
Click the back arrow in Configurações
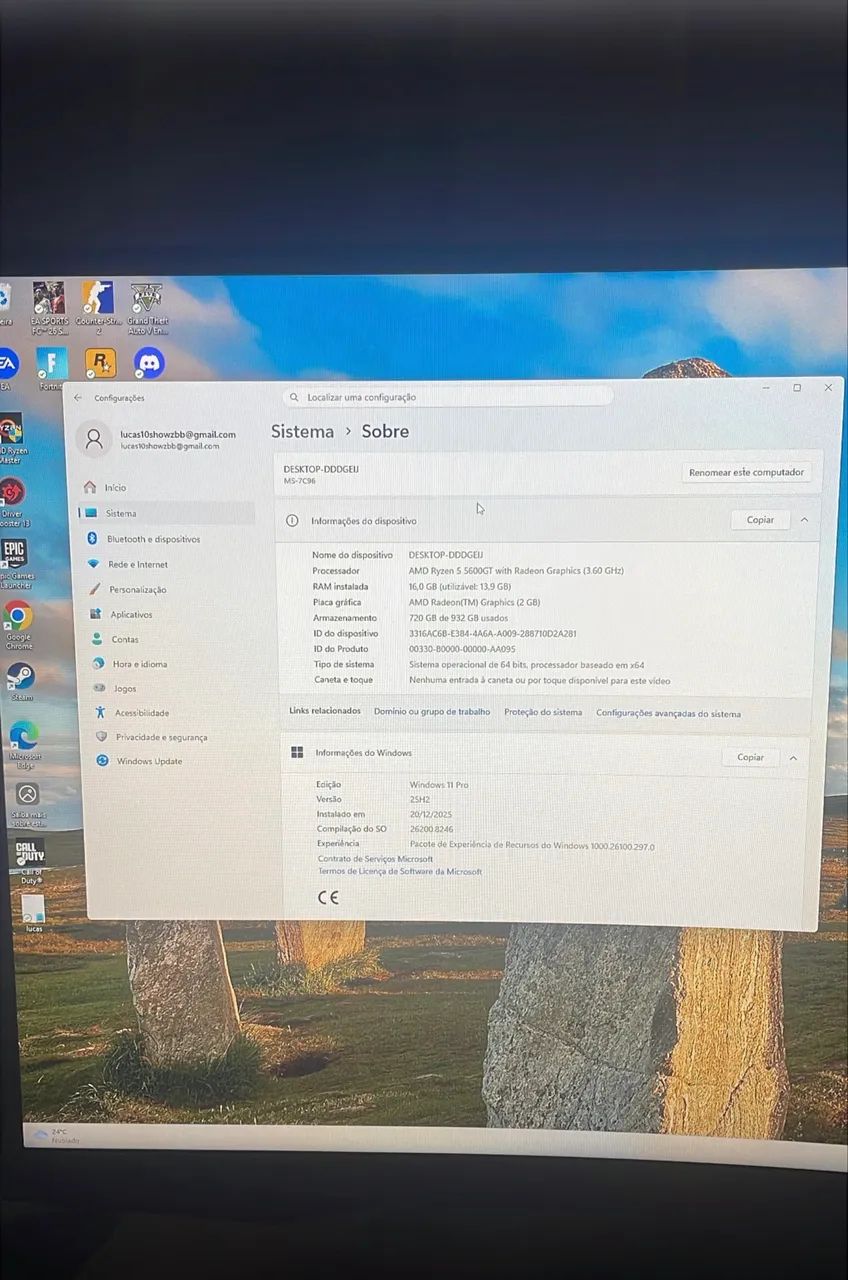pos(78,398)
